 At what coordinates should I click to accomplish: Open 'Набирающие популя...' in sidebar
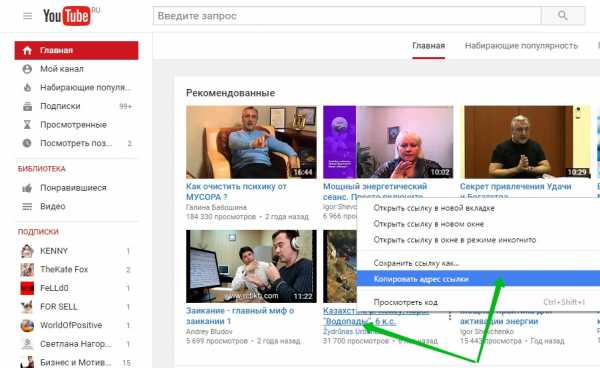[x=85, y=88]
